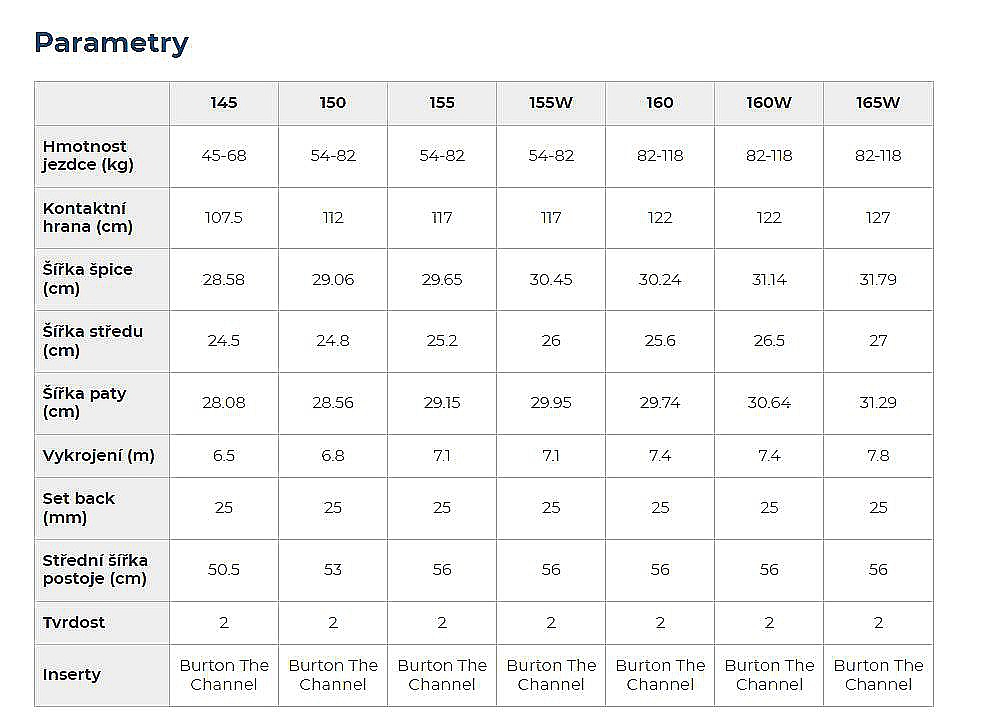This screenshot has height=724, width=1008.
Task: Click the 31.79 nose width value
Action: pyautogui.click(x=878, y=280)
